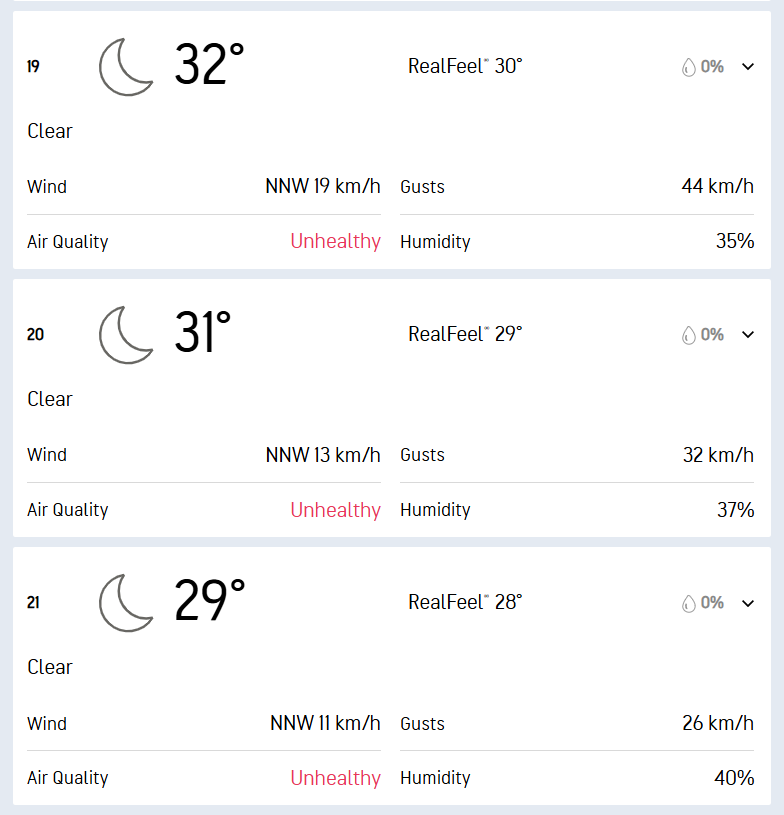
Task: Click the raindrop icon in hour 19 card
Action: (x=688, y=67)
